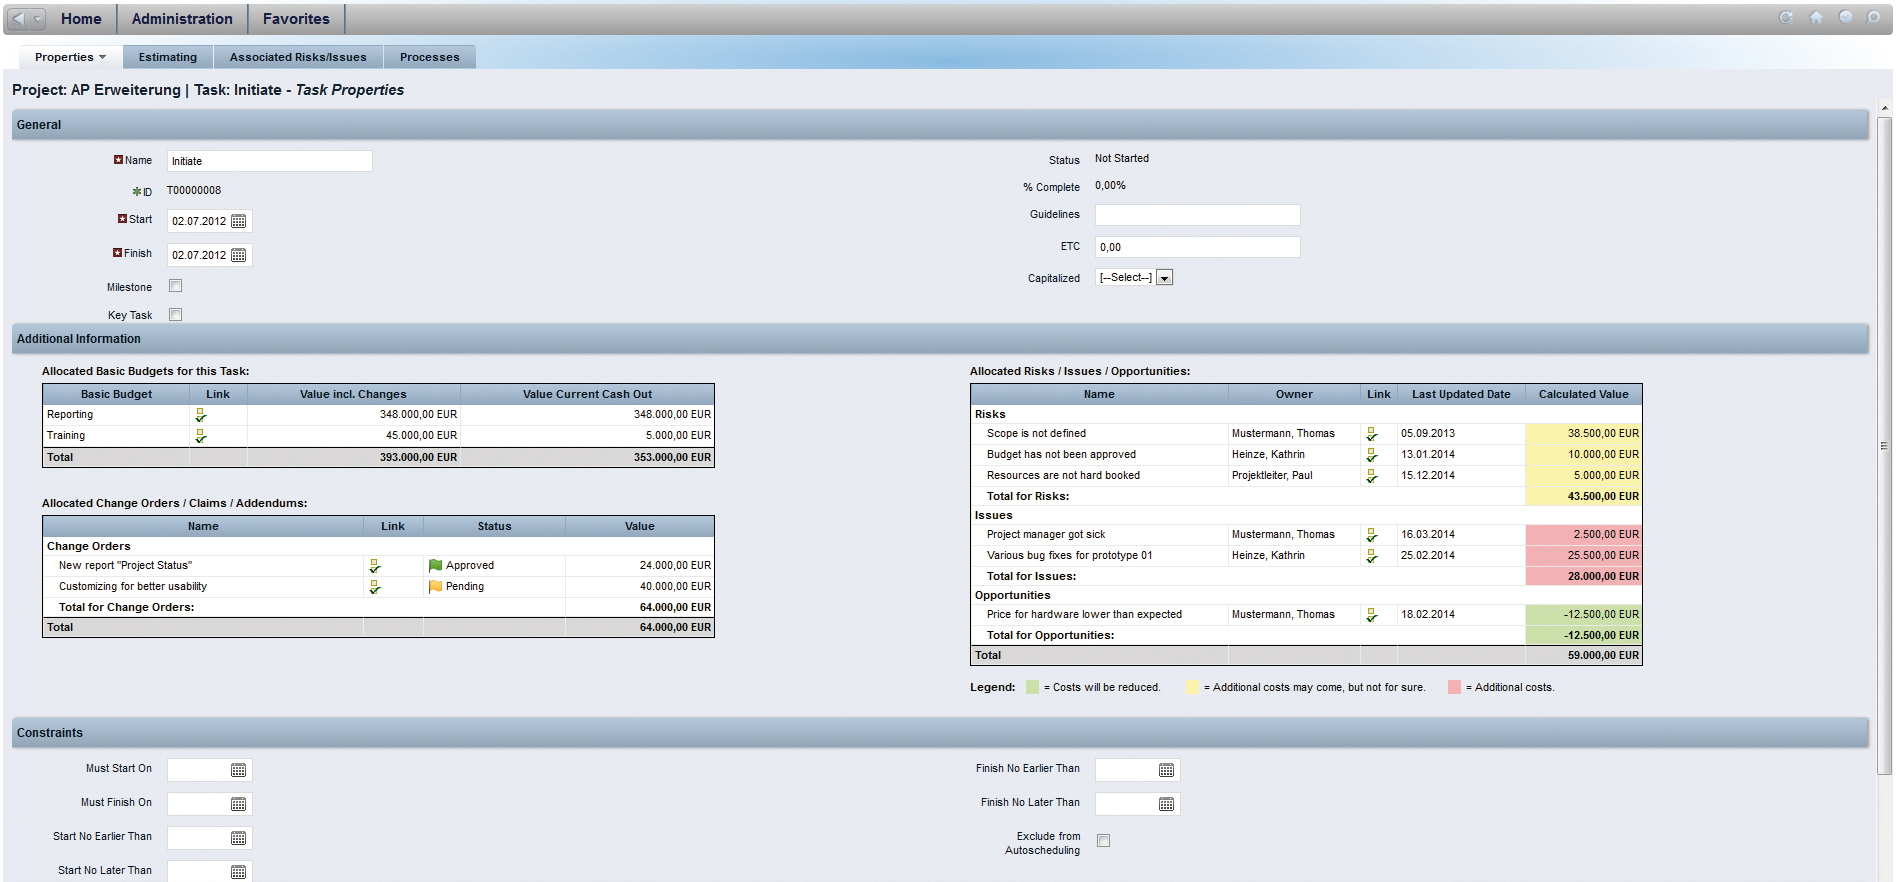Click the ETC input field
1897x882 pixels.
coord(1198,247)
